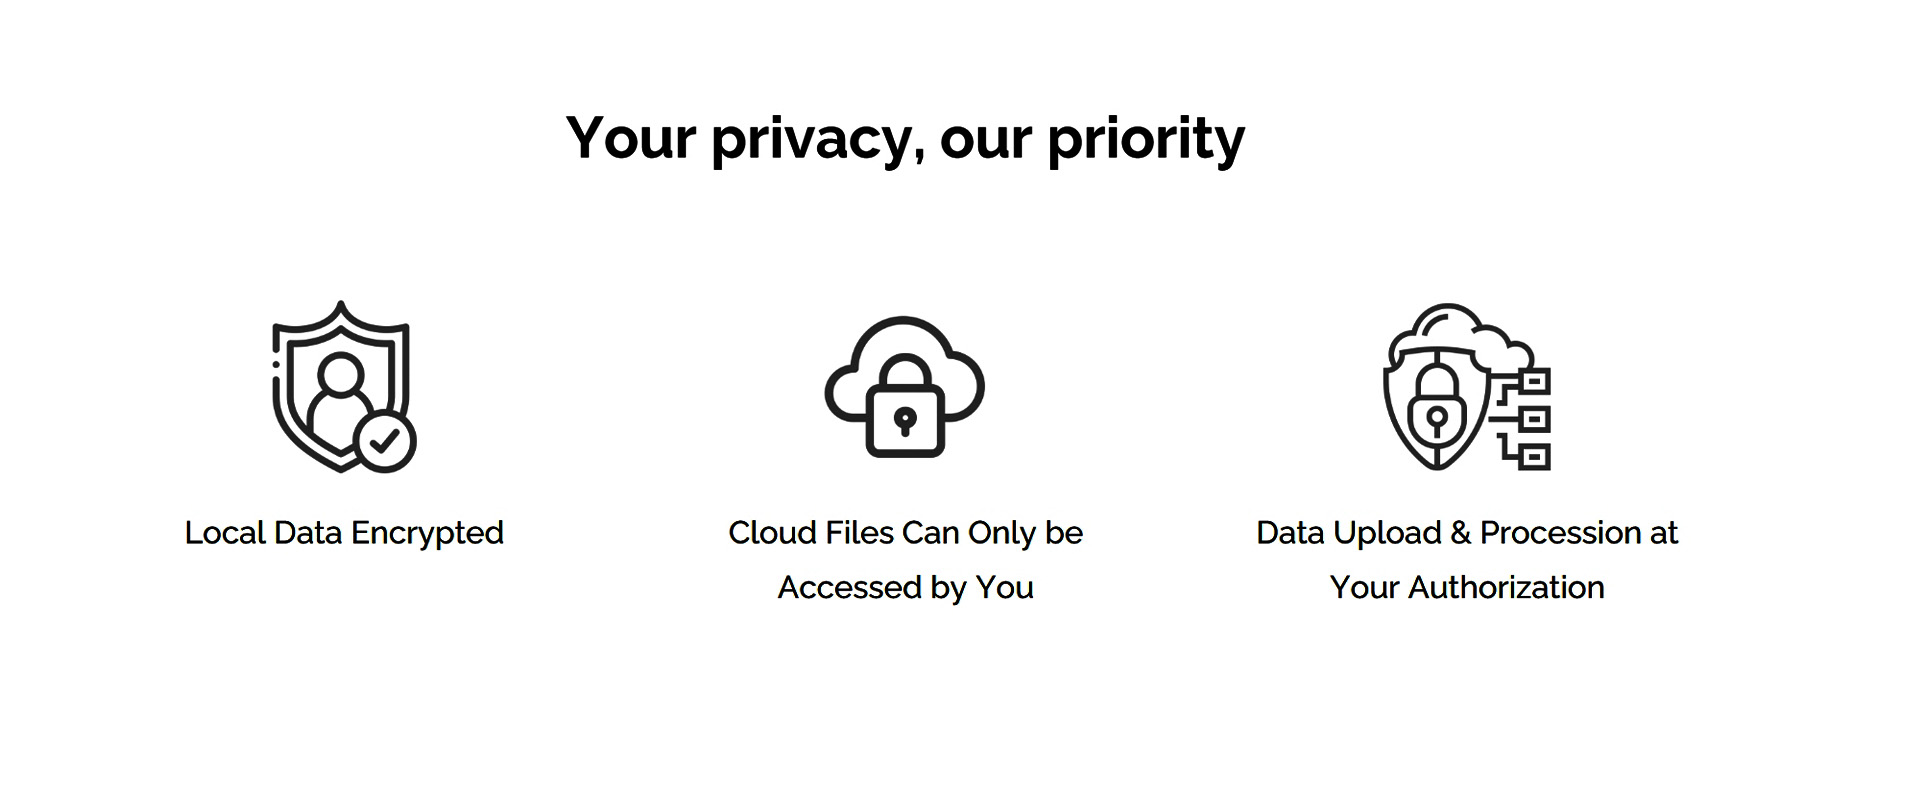Click the "Cloud Files Can Only be" line
This screenshot has width=1920, height=800.
pyautogui.click(x=905, y=533)
